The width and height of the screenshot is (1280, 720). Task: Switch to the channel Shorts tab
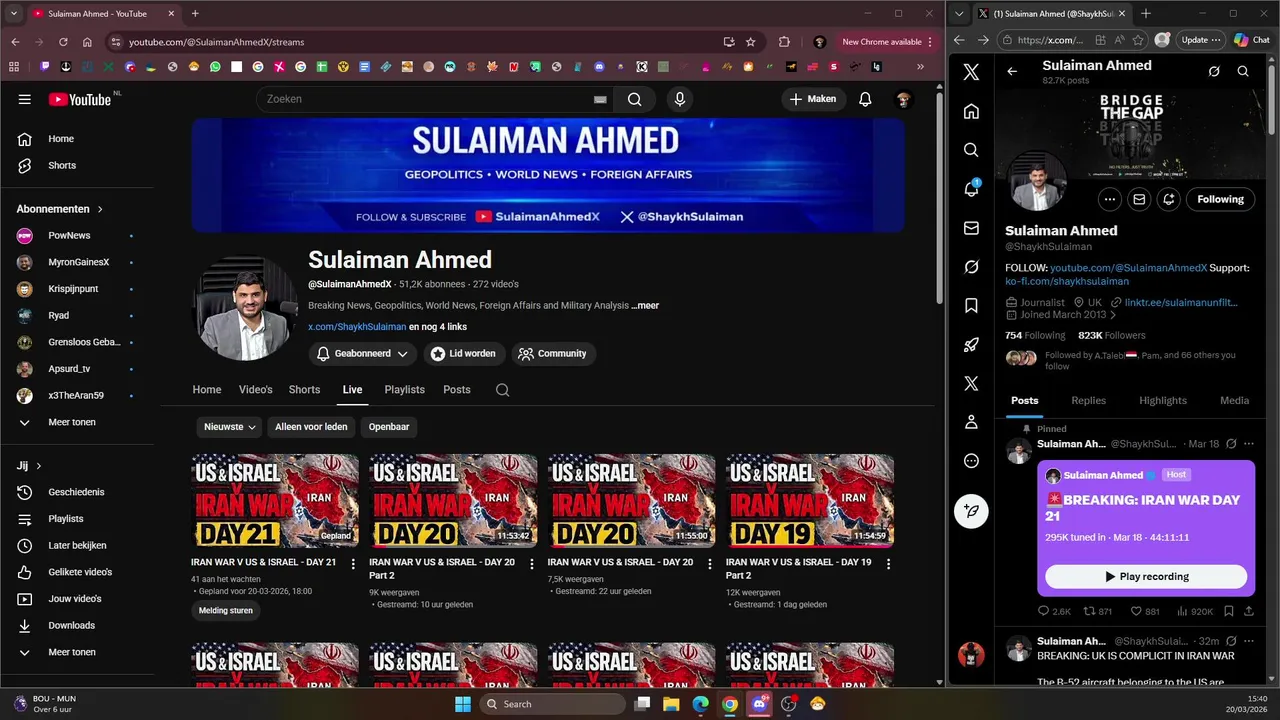[304, 390]
